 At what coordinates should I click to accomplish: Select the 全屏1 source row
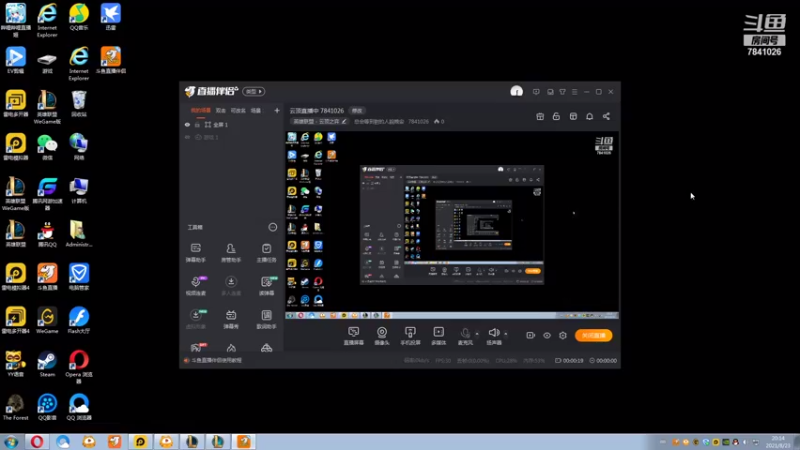[232, 124]
